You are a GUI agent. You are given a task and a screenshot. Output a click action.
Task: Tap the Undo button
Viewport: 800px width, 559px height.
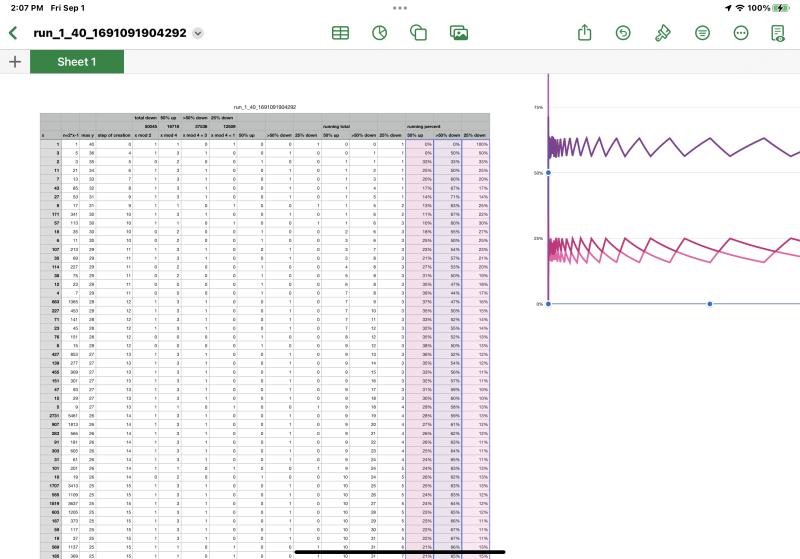coord(623,33)
